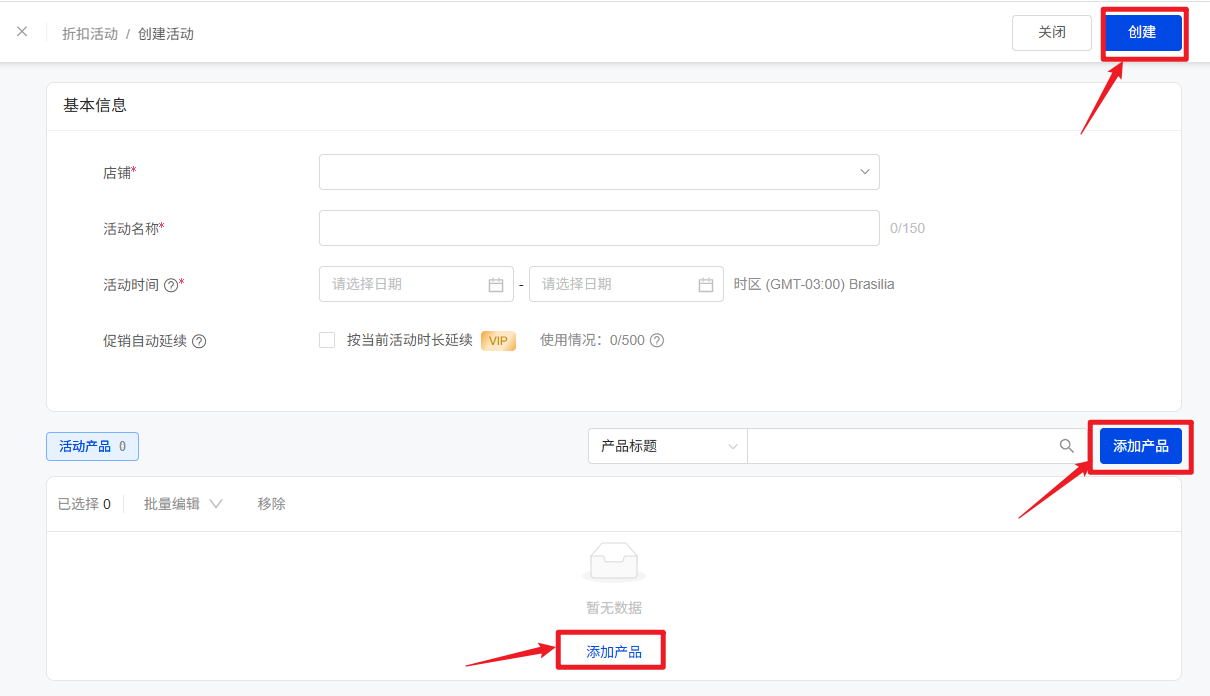Expand the 产品标题 search type dropdown
Screen dimensions: 1210x696
click(x=667, y=446)
